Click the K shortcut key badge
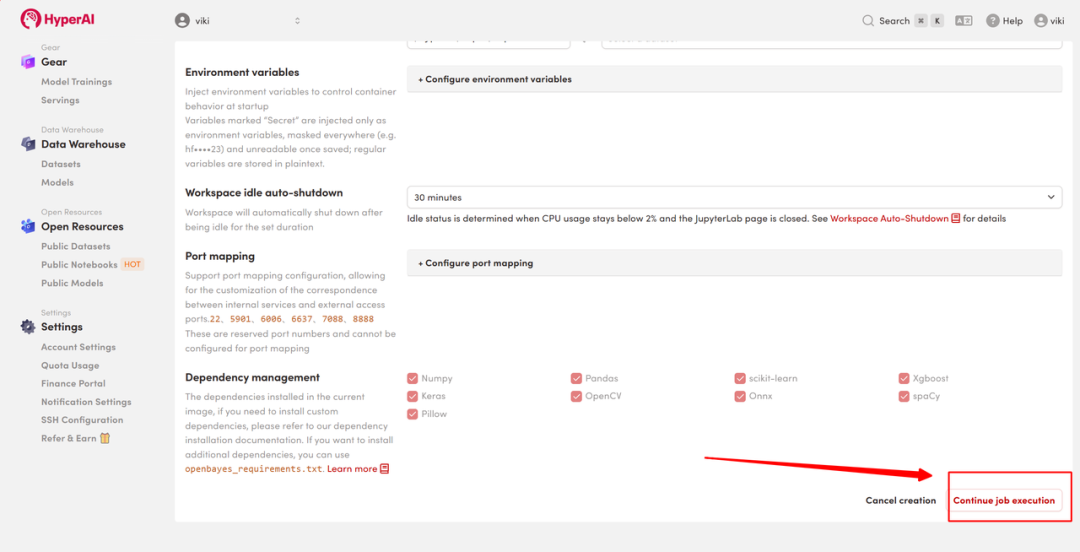This screenshot has width=1080, height=552. (x=937, y=21)
